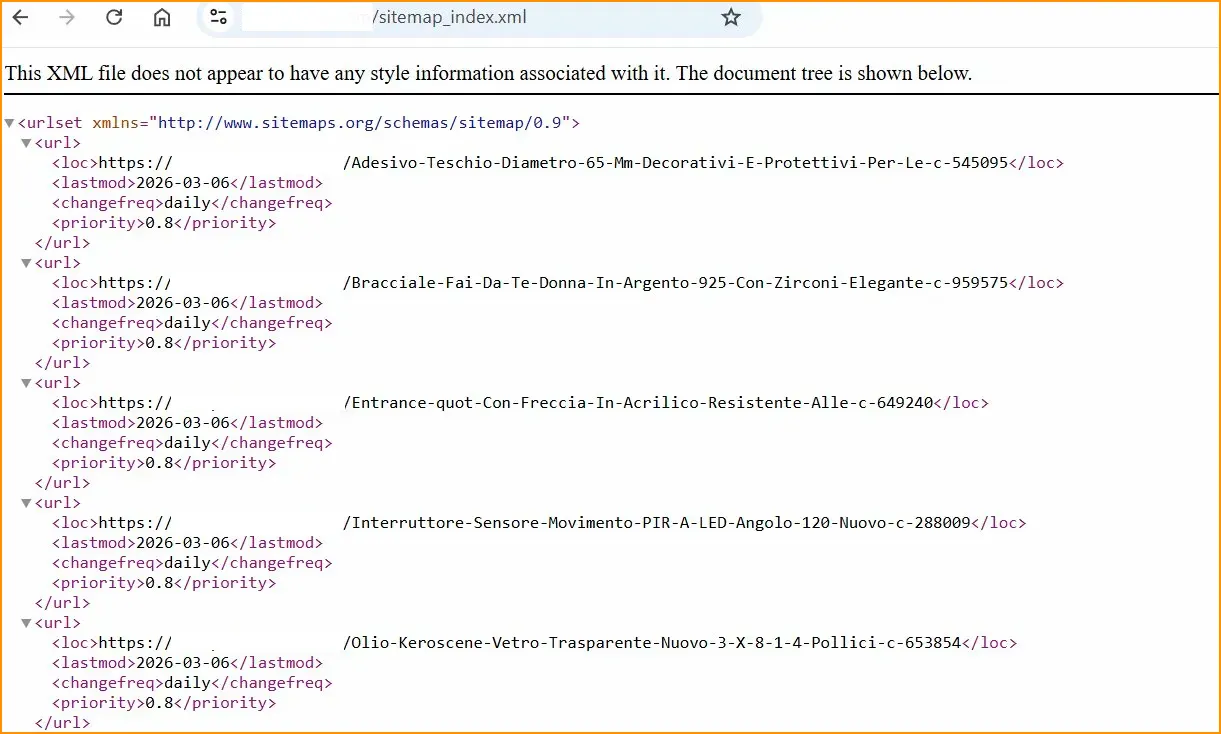Collapse the first url entry
This screenshot has width=1221, height=734.
26,142
